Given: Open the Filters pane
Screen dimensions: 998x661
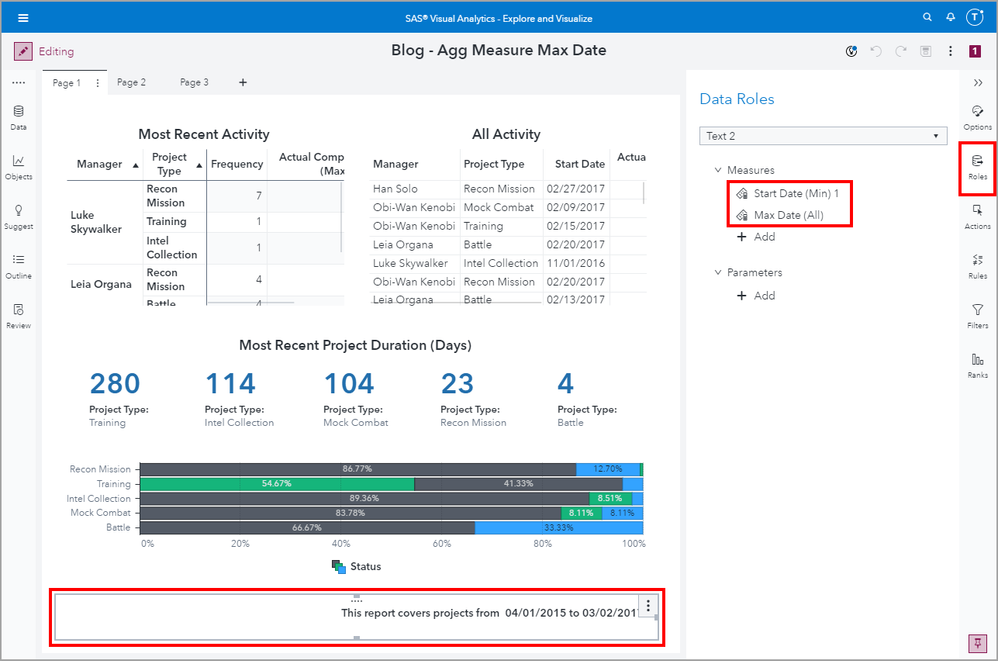Looking at the screenshot, I should point(977,315).
